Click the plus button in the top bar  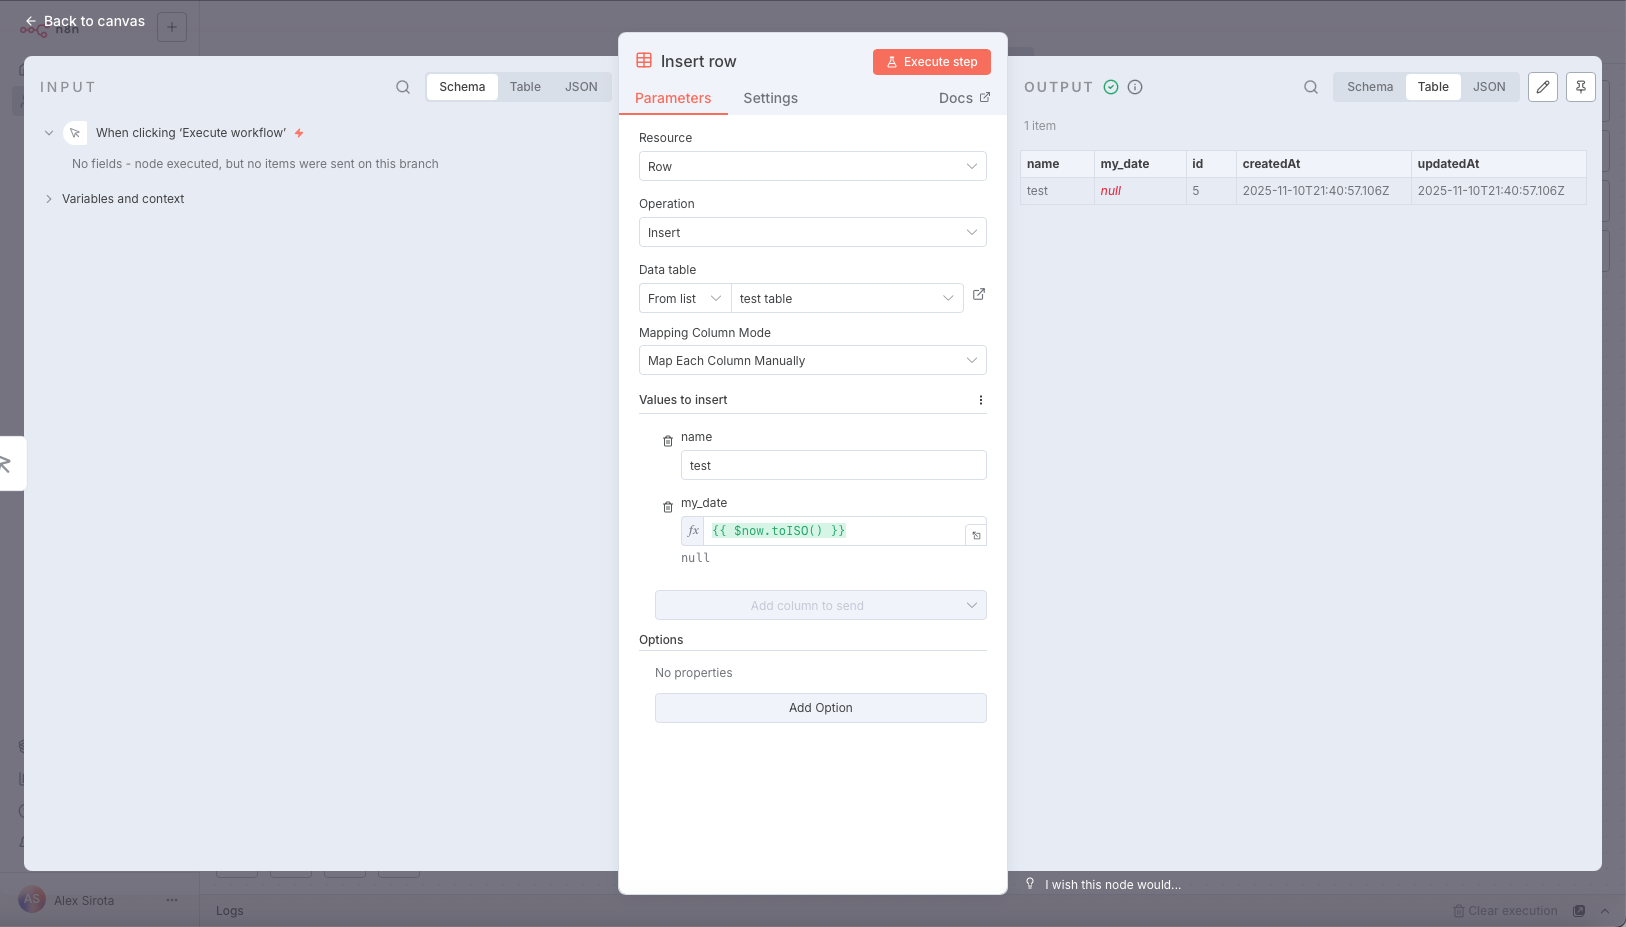[x=172, y=27]
